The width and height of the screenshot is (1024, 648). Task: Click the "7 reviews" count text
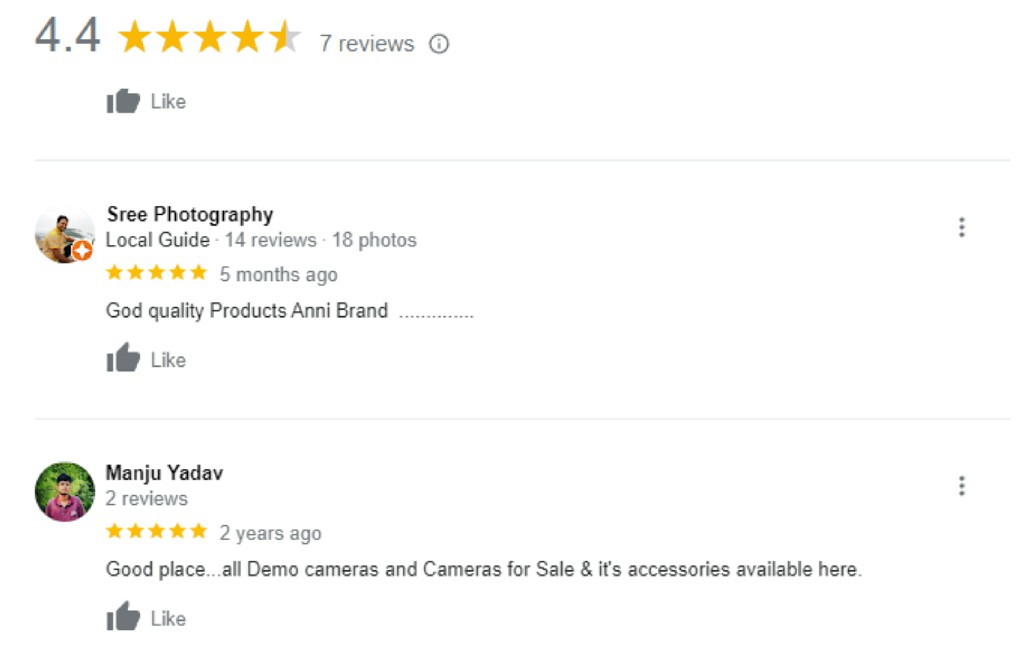coord(366,44)
